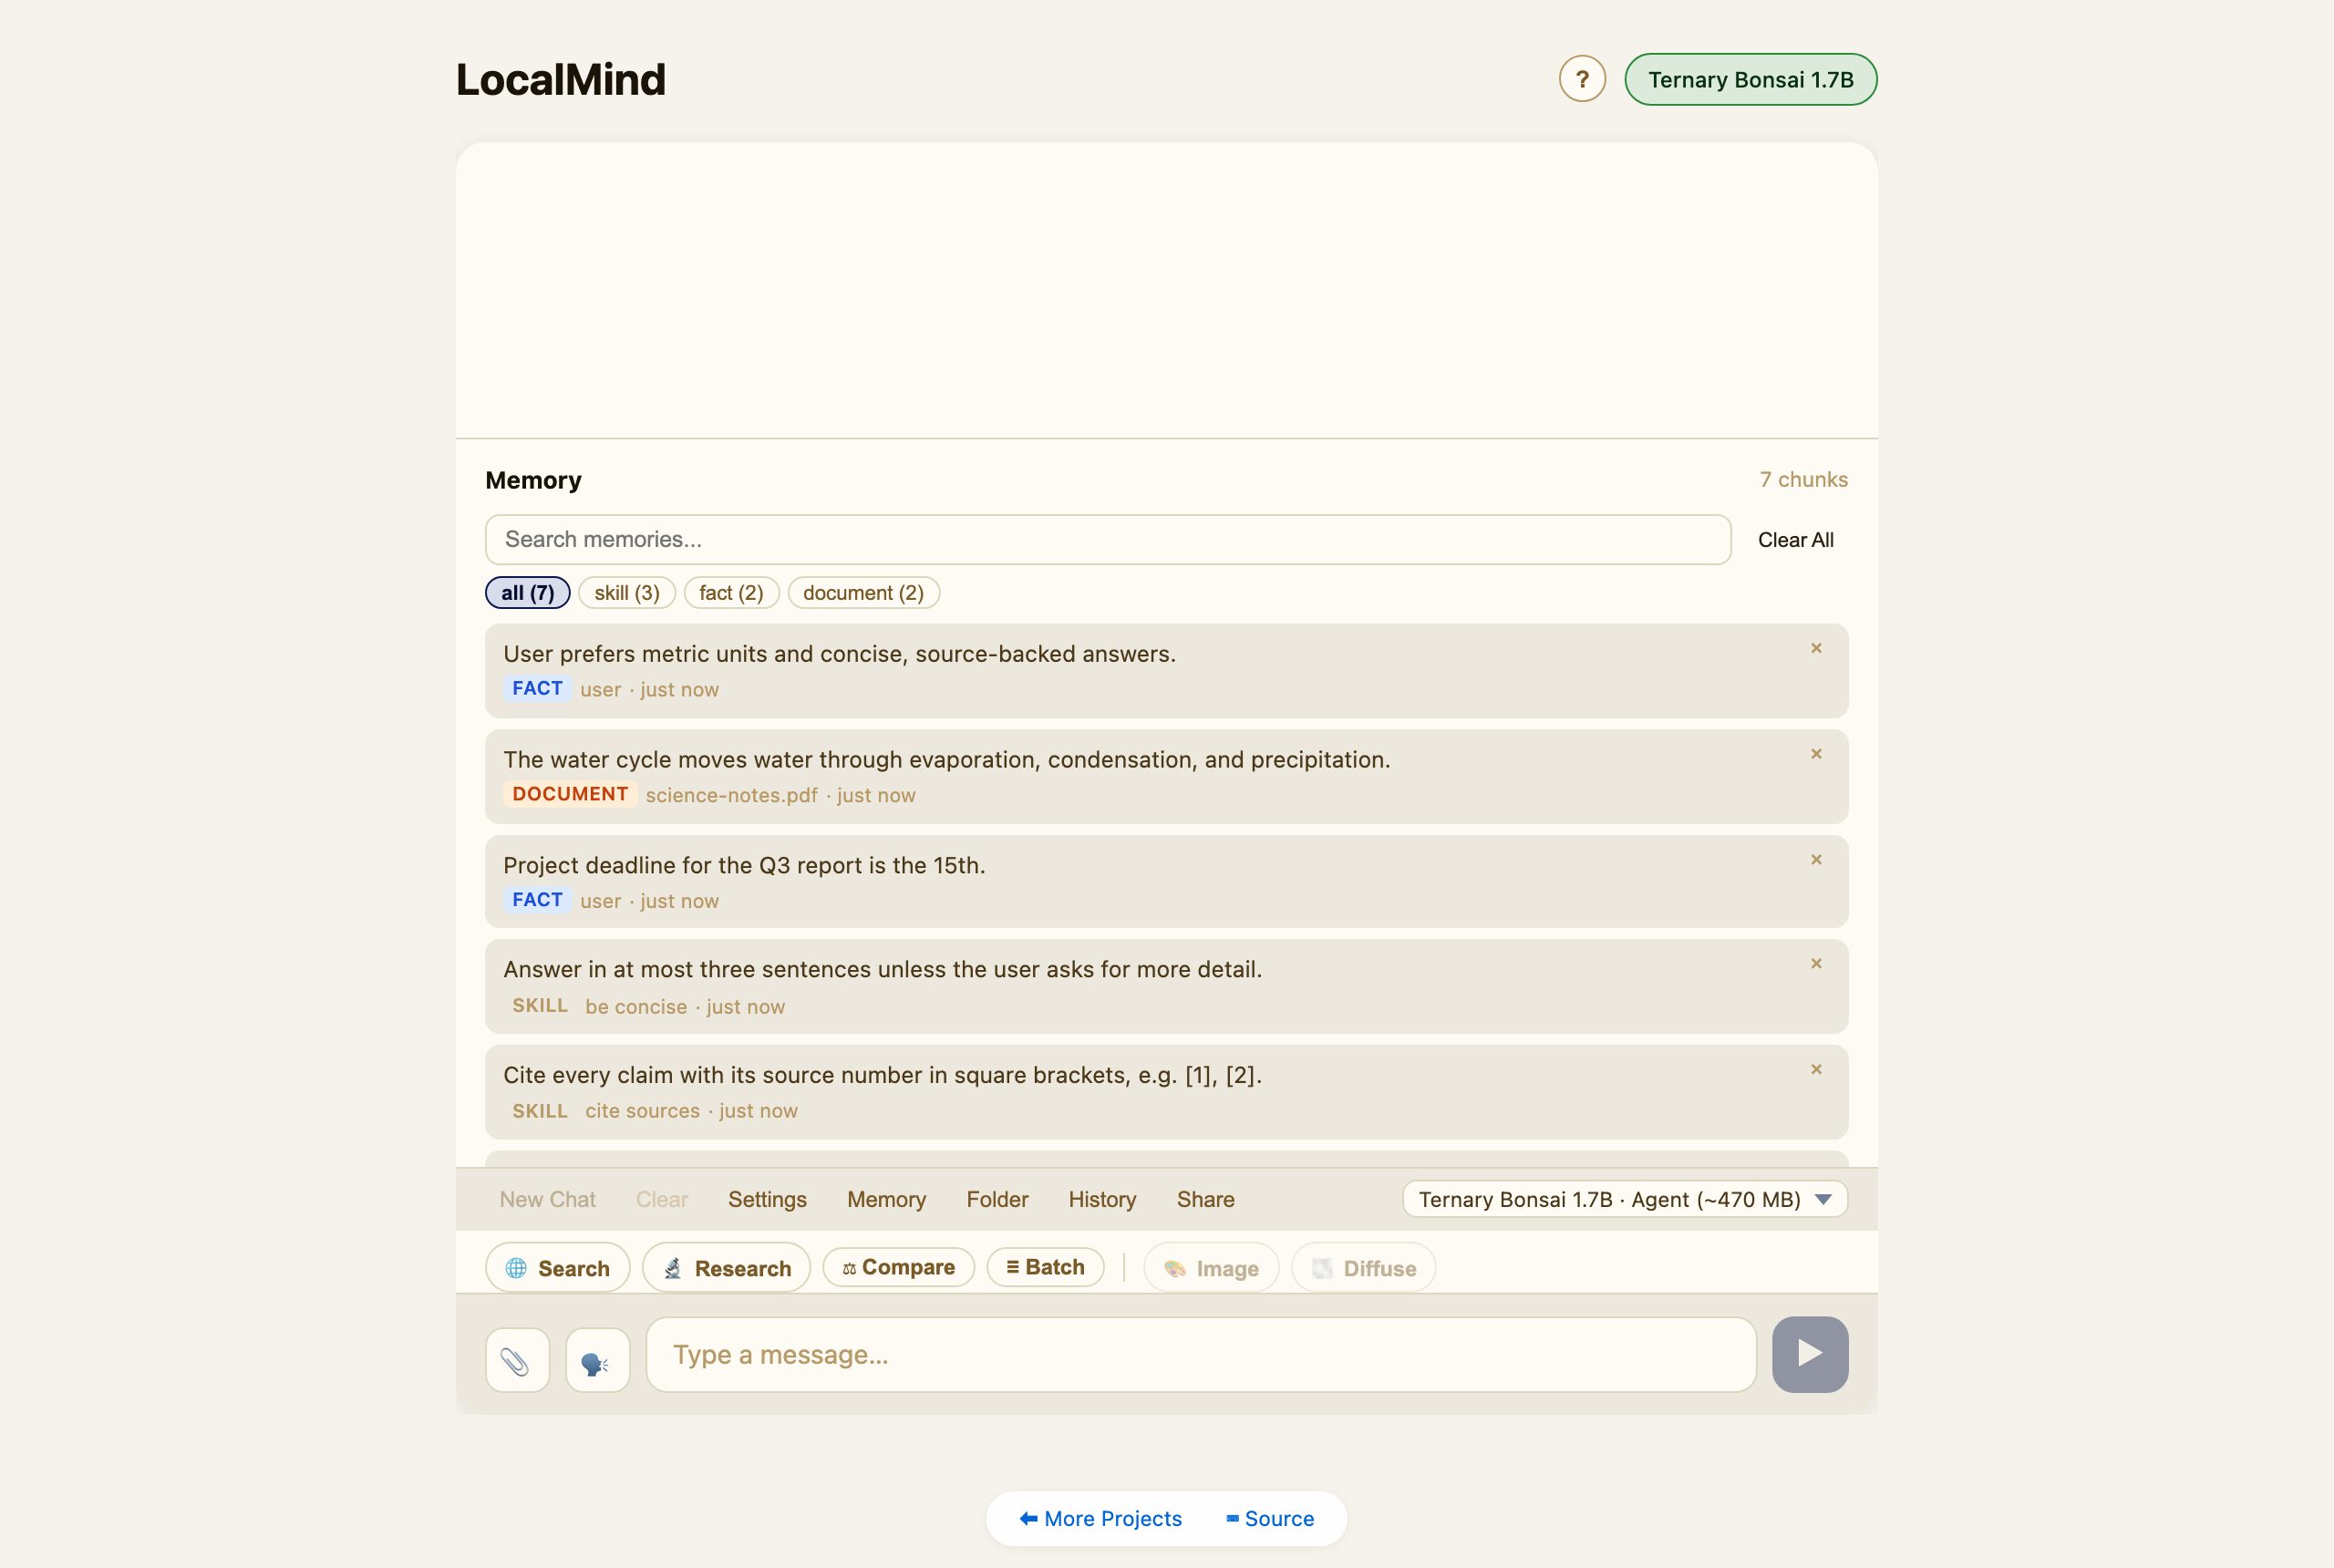Start a New Chat
This screenshot has height=1568, width=2334.
click(547, 1199)
